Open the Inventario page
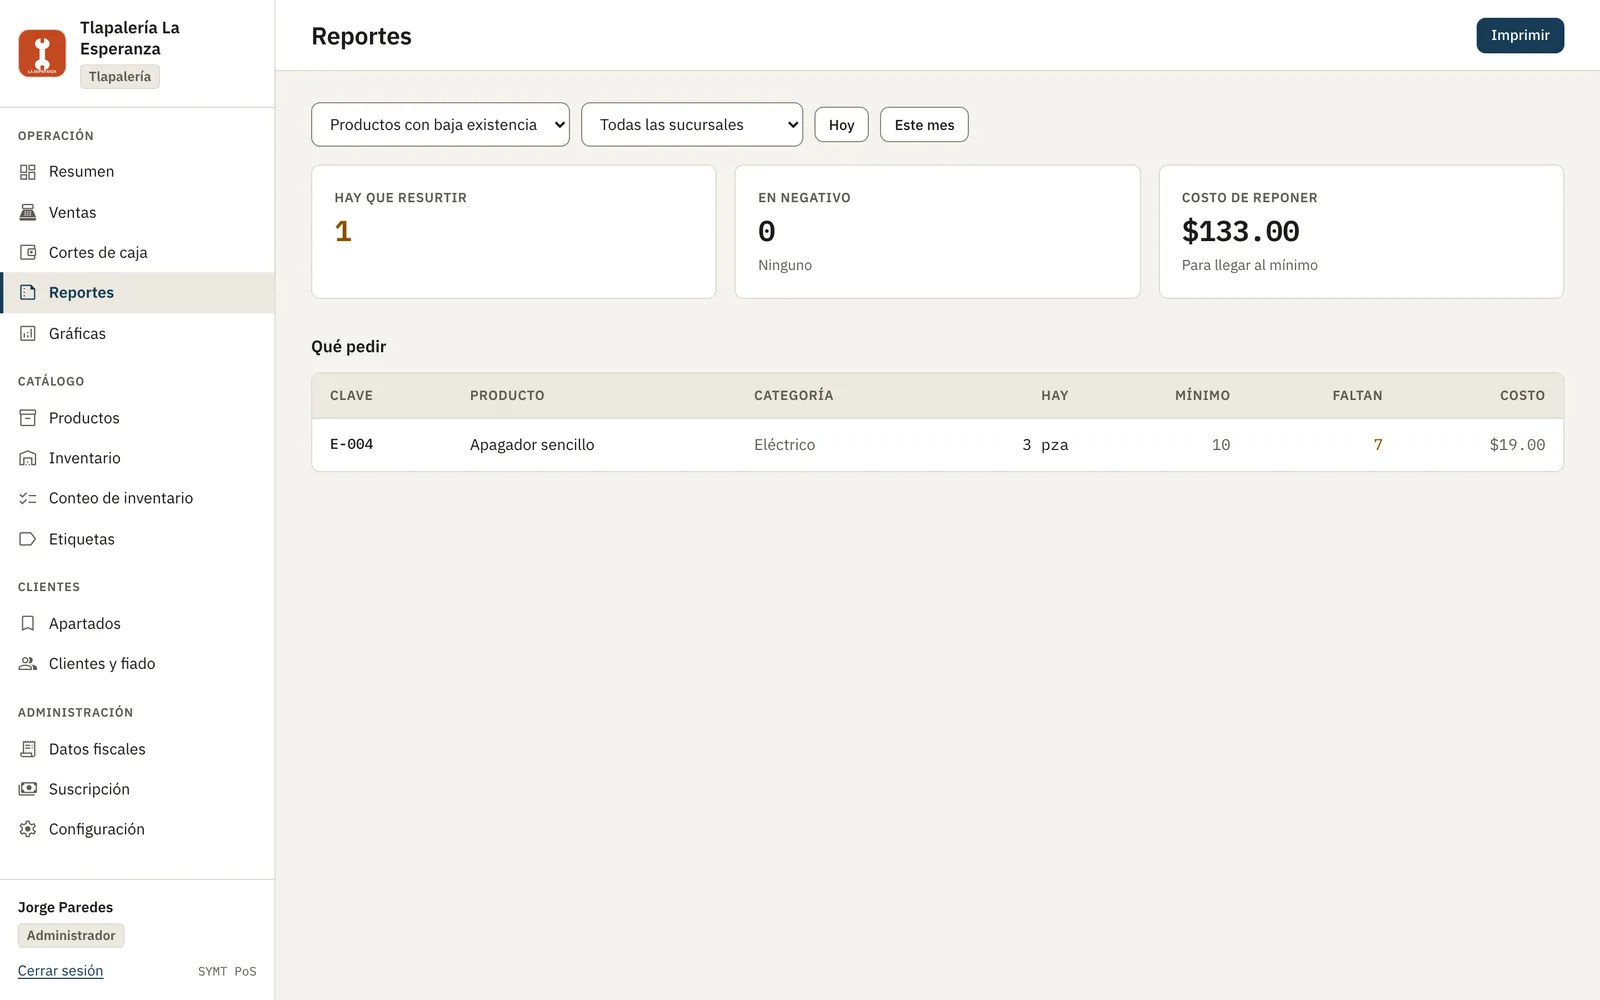1600x1000 pixels. 137,458
